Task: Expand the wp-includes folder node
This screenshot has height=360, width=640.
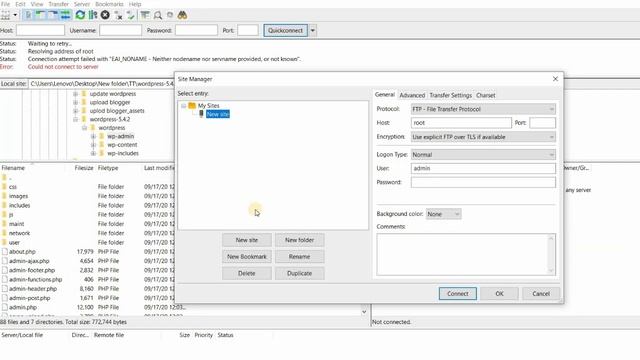Action: 93,153
